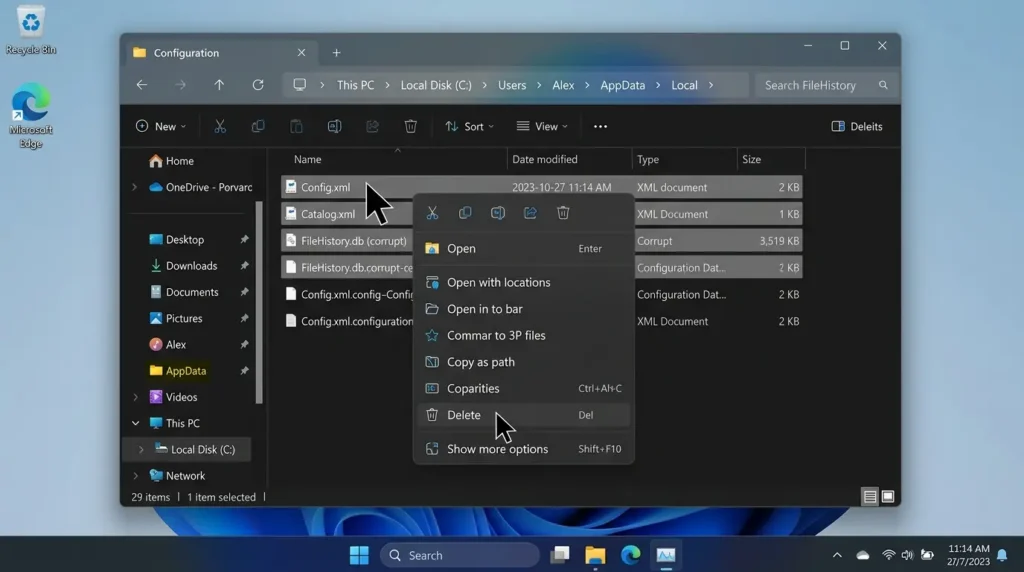Expand the breadcrumb chevron after Local
This screenshot has height=572, width=1024.
711,85
